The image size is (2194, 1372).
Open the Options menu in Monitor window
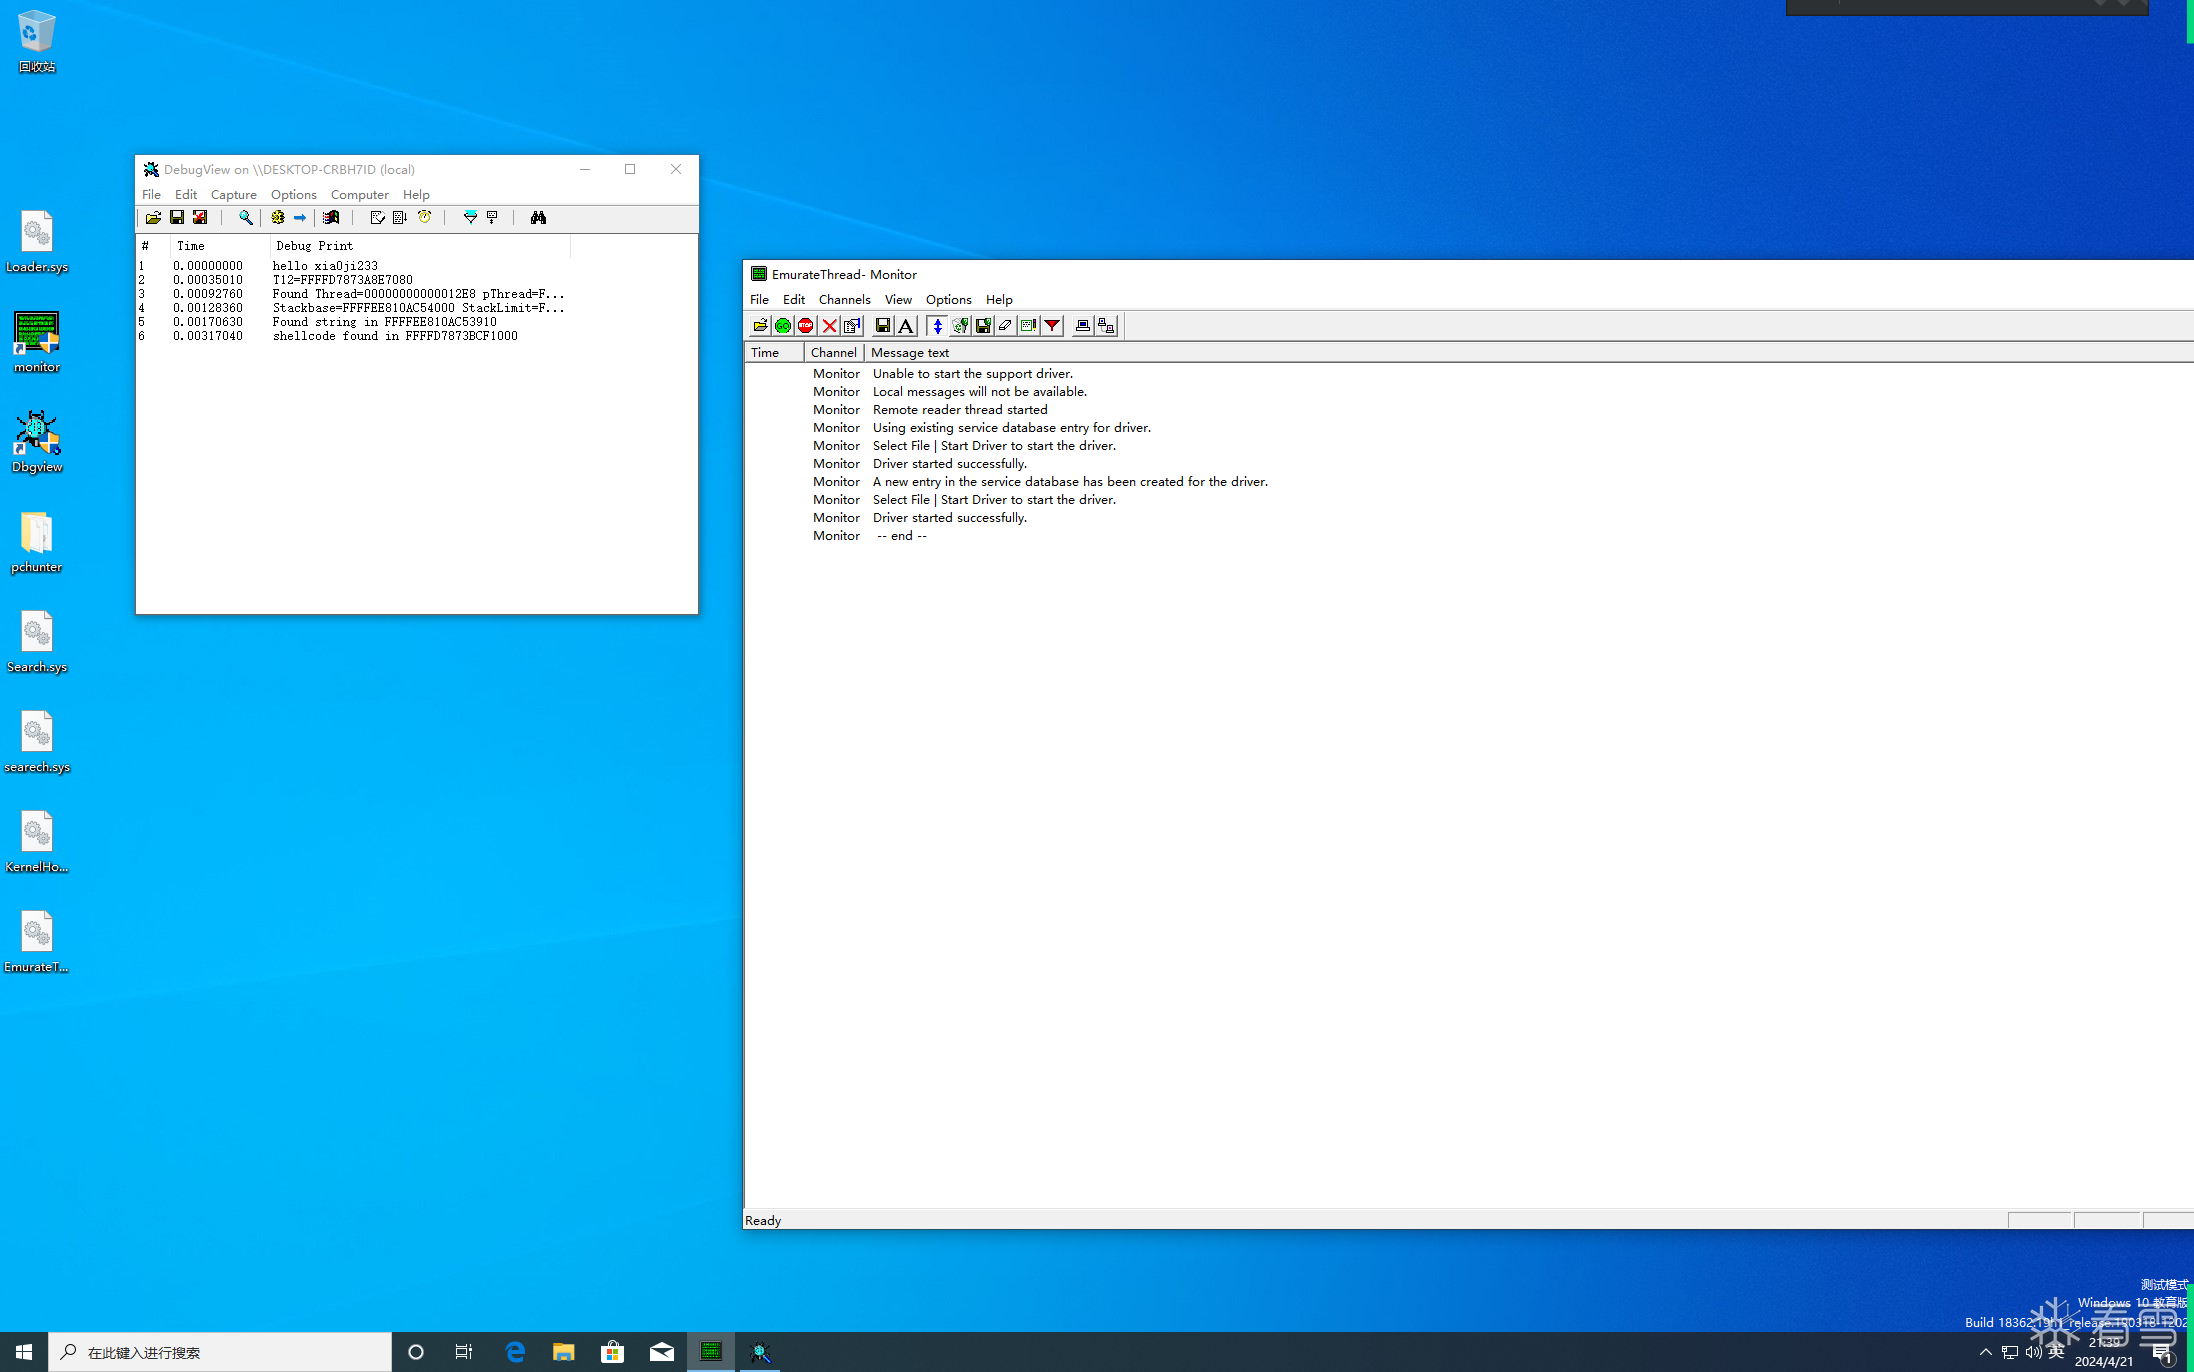tap(948, 300)
